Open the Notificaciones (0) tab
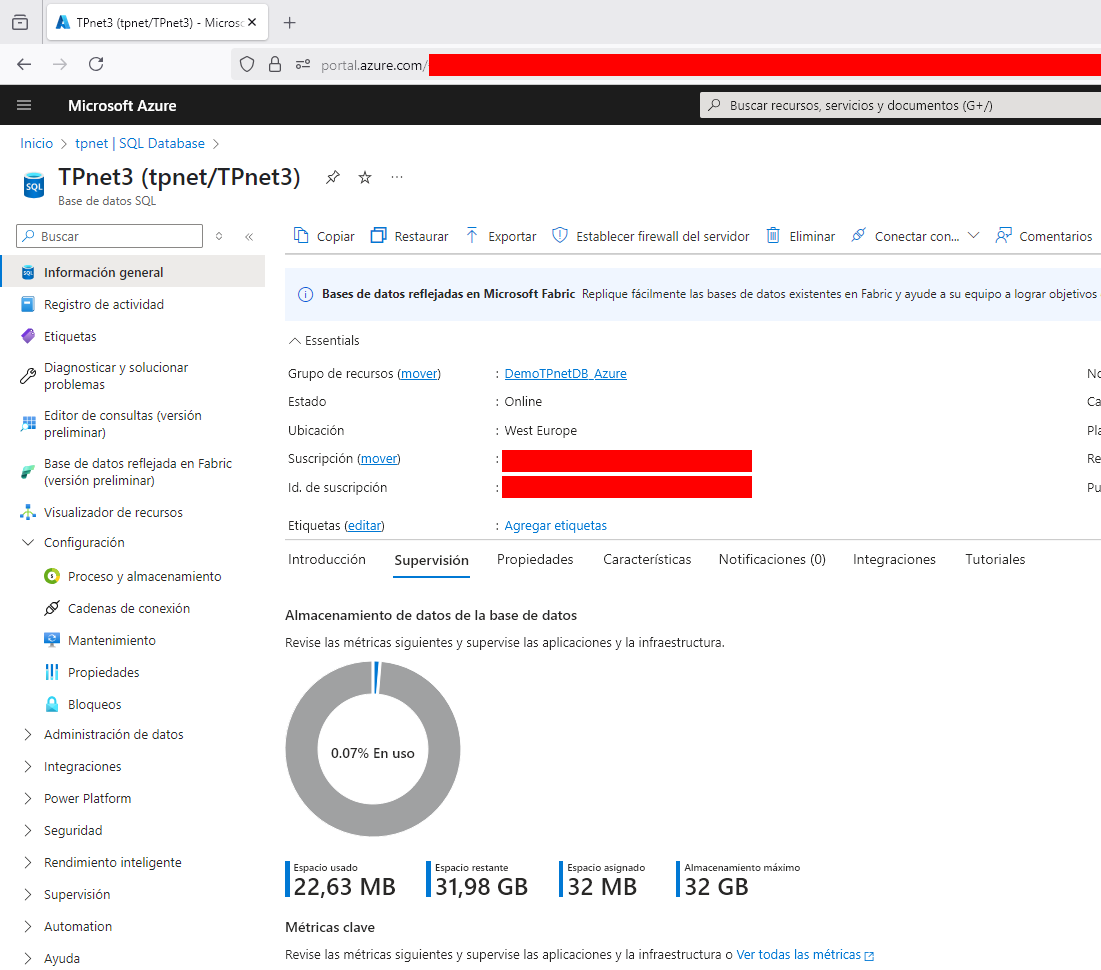The height and width of the screenshot is (970, 1101). 772,559
